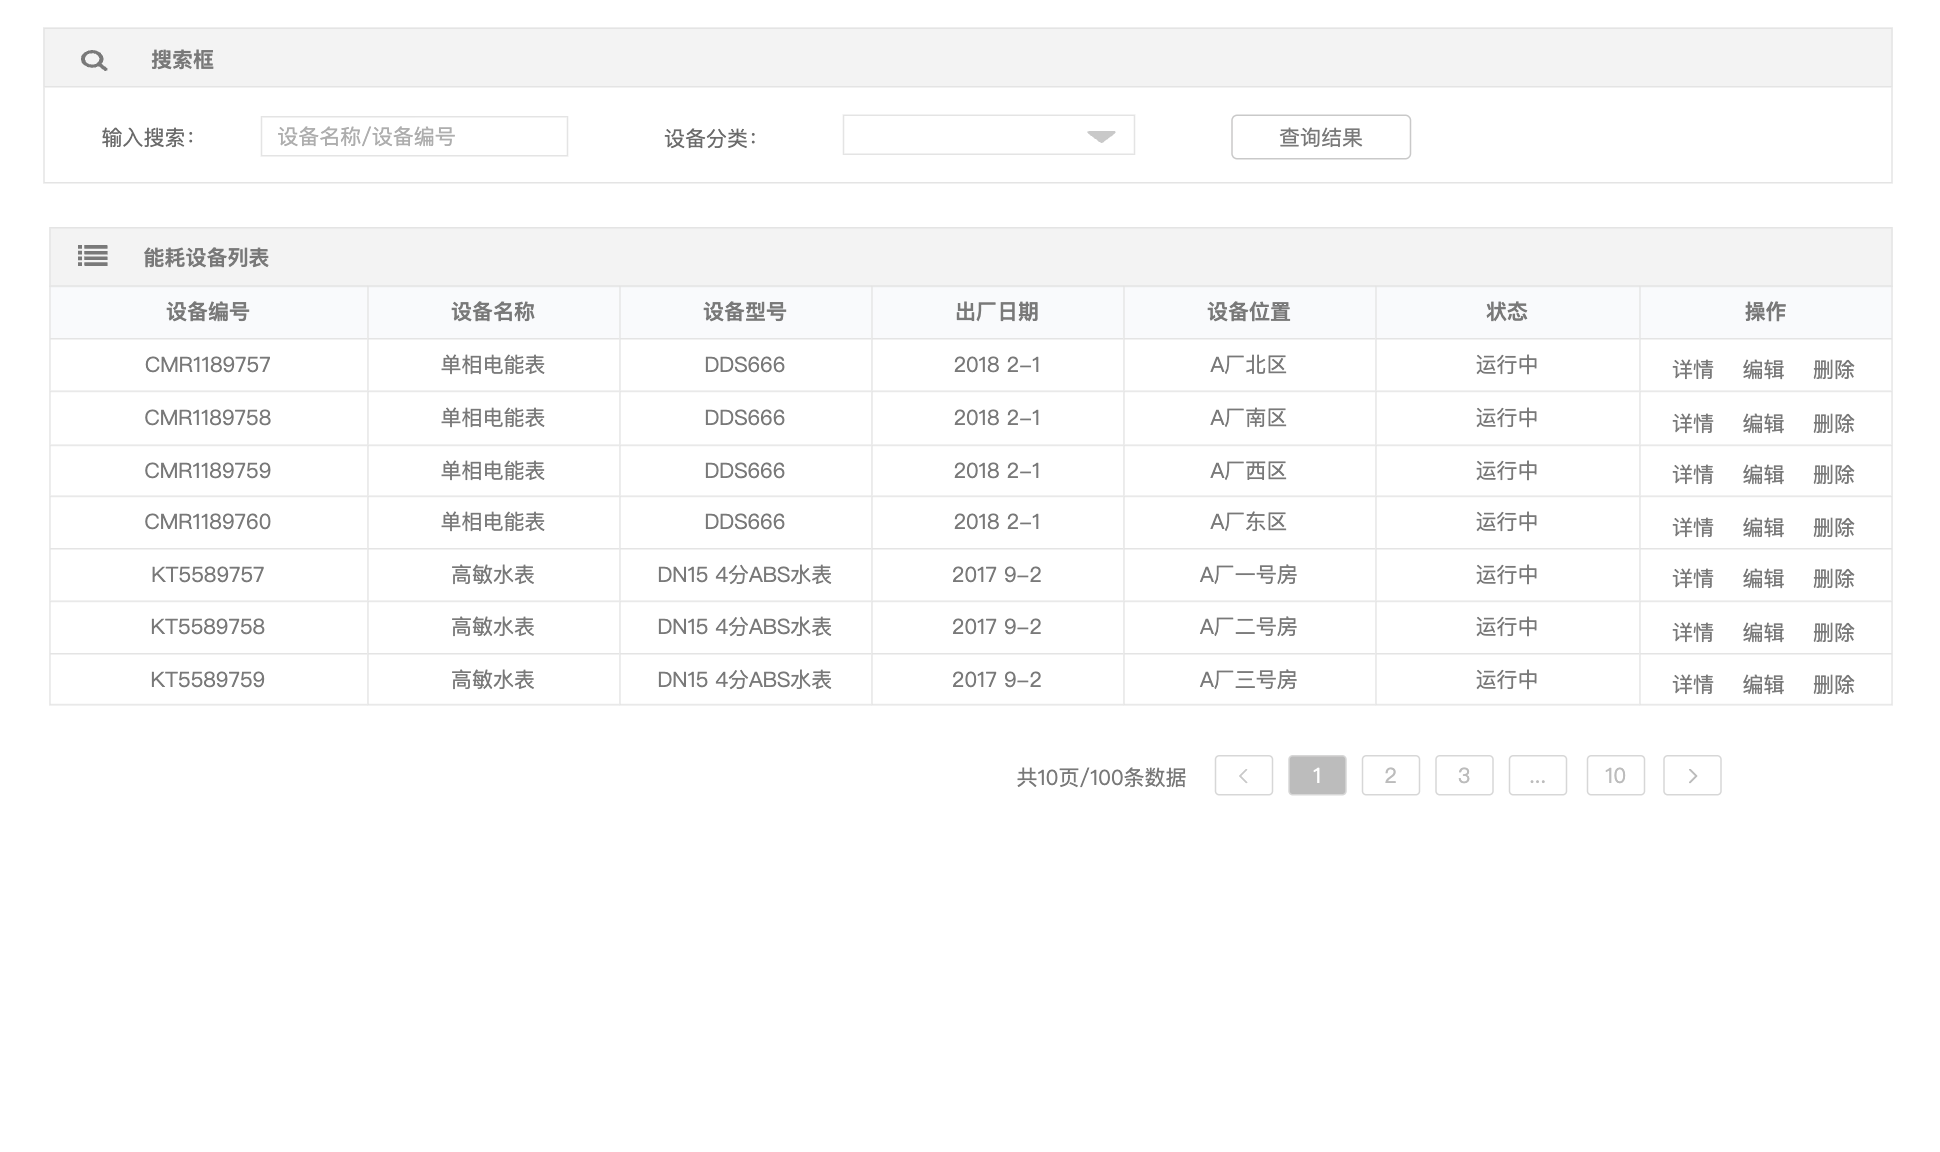Click the pagination ellipsis button
The height and width of the screenshot is (1152, 1940).
pos(1537,776)
